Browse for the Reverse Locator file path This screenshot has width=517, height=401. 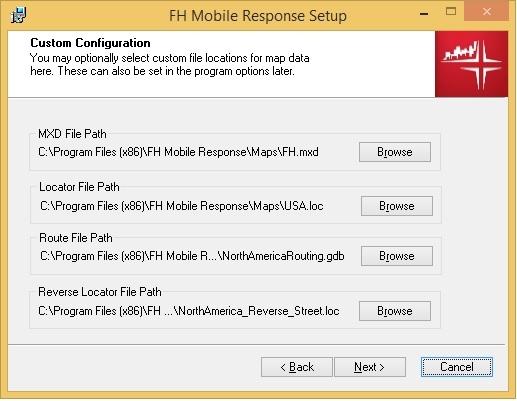coord(395,311)
